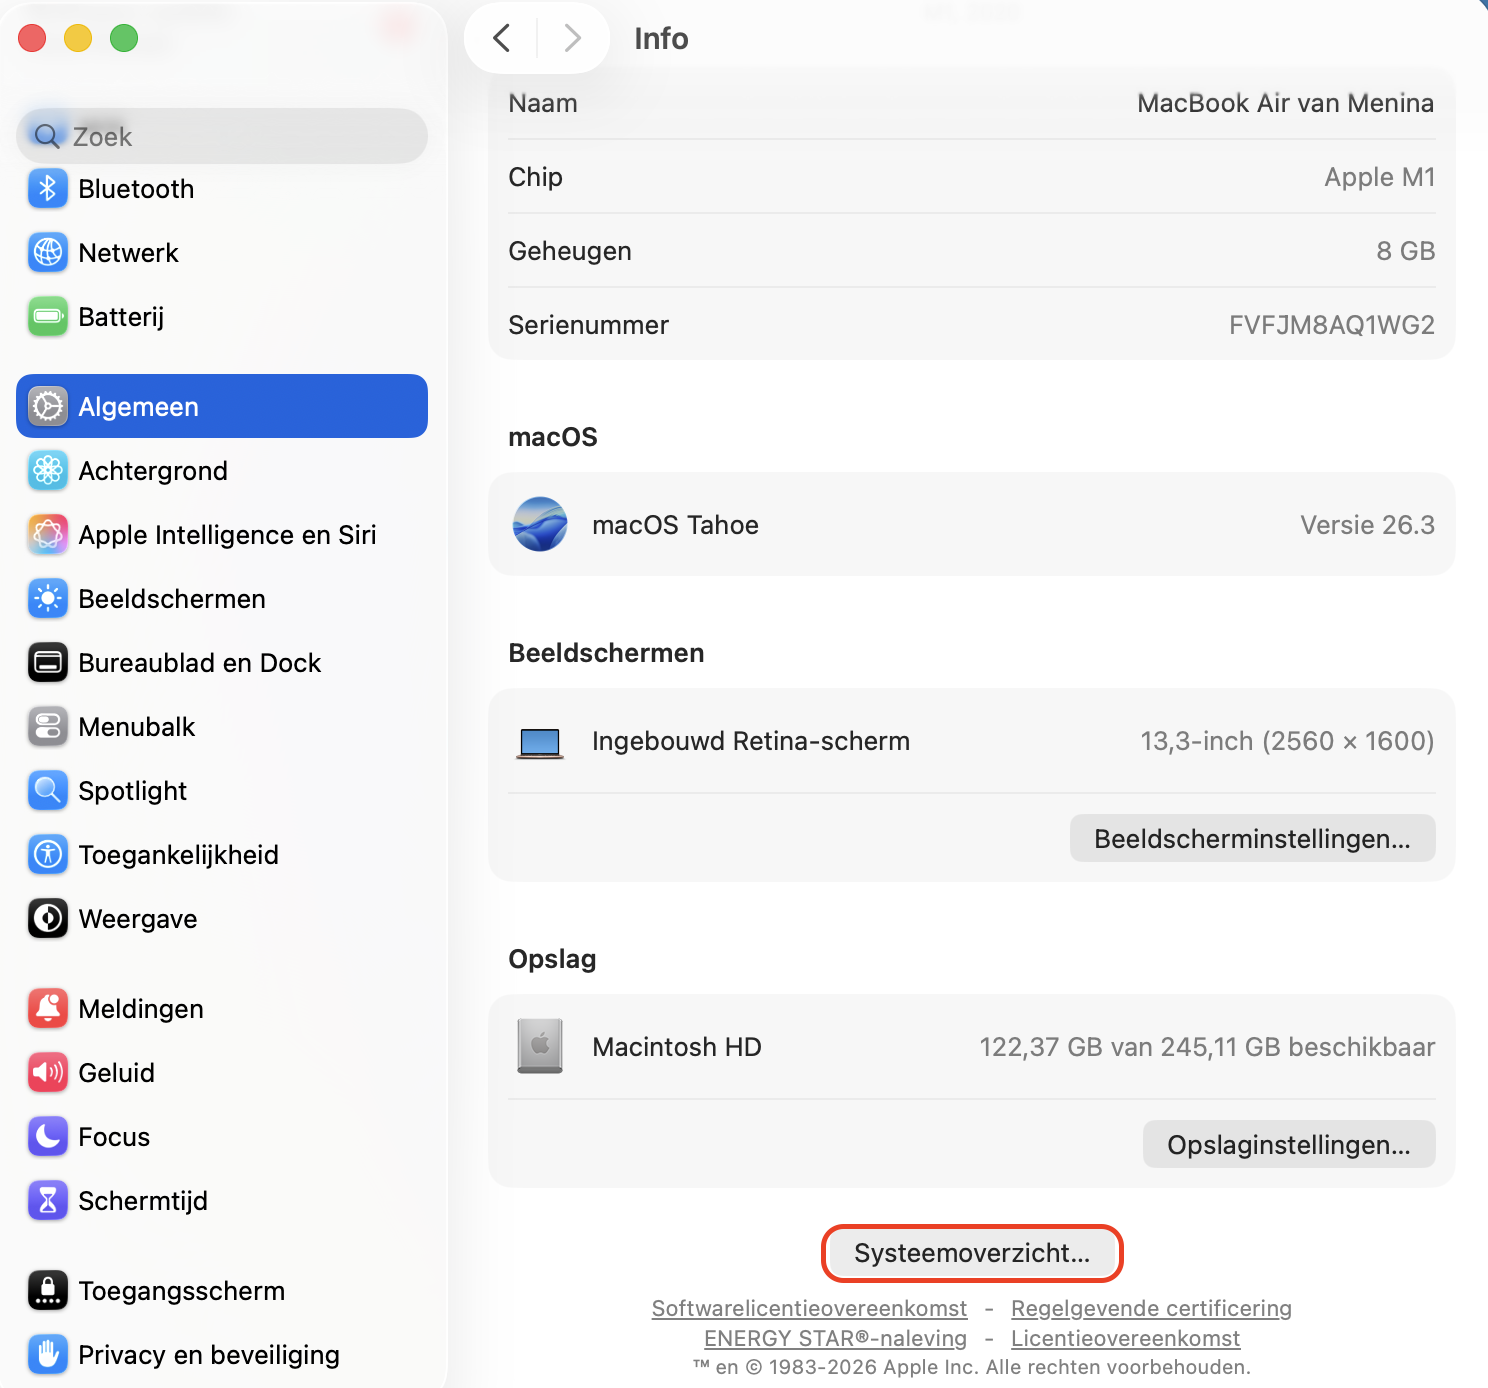
Task: Open Apple Intelligence en Siri settings
Action: coord(47,535)
